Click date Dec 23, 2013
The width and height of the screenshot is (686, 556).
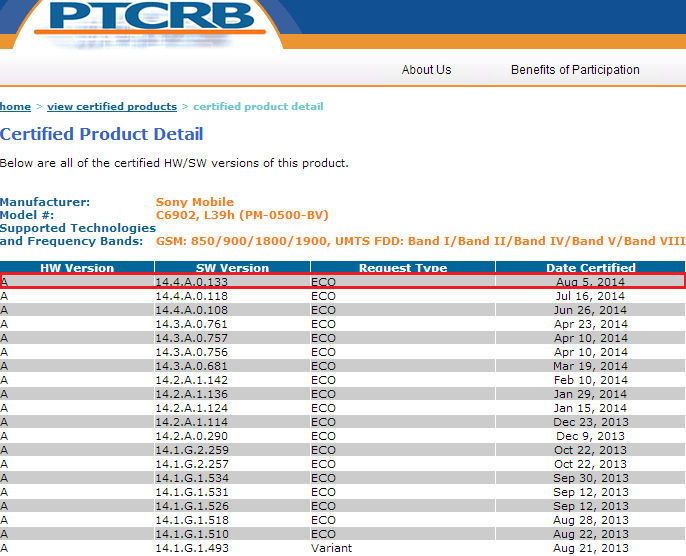tap(591, 422)
